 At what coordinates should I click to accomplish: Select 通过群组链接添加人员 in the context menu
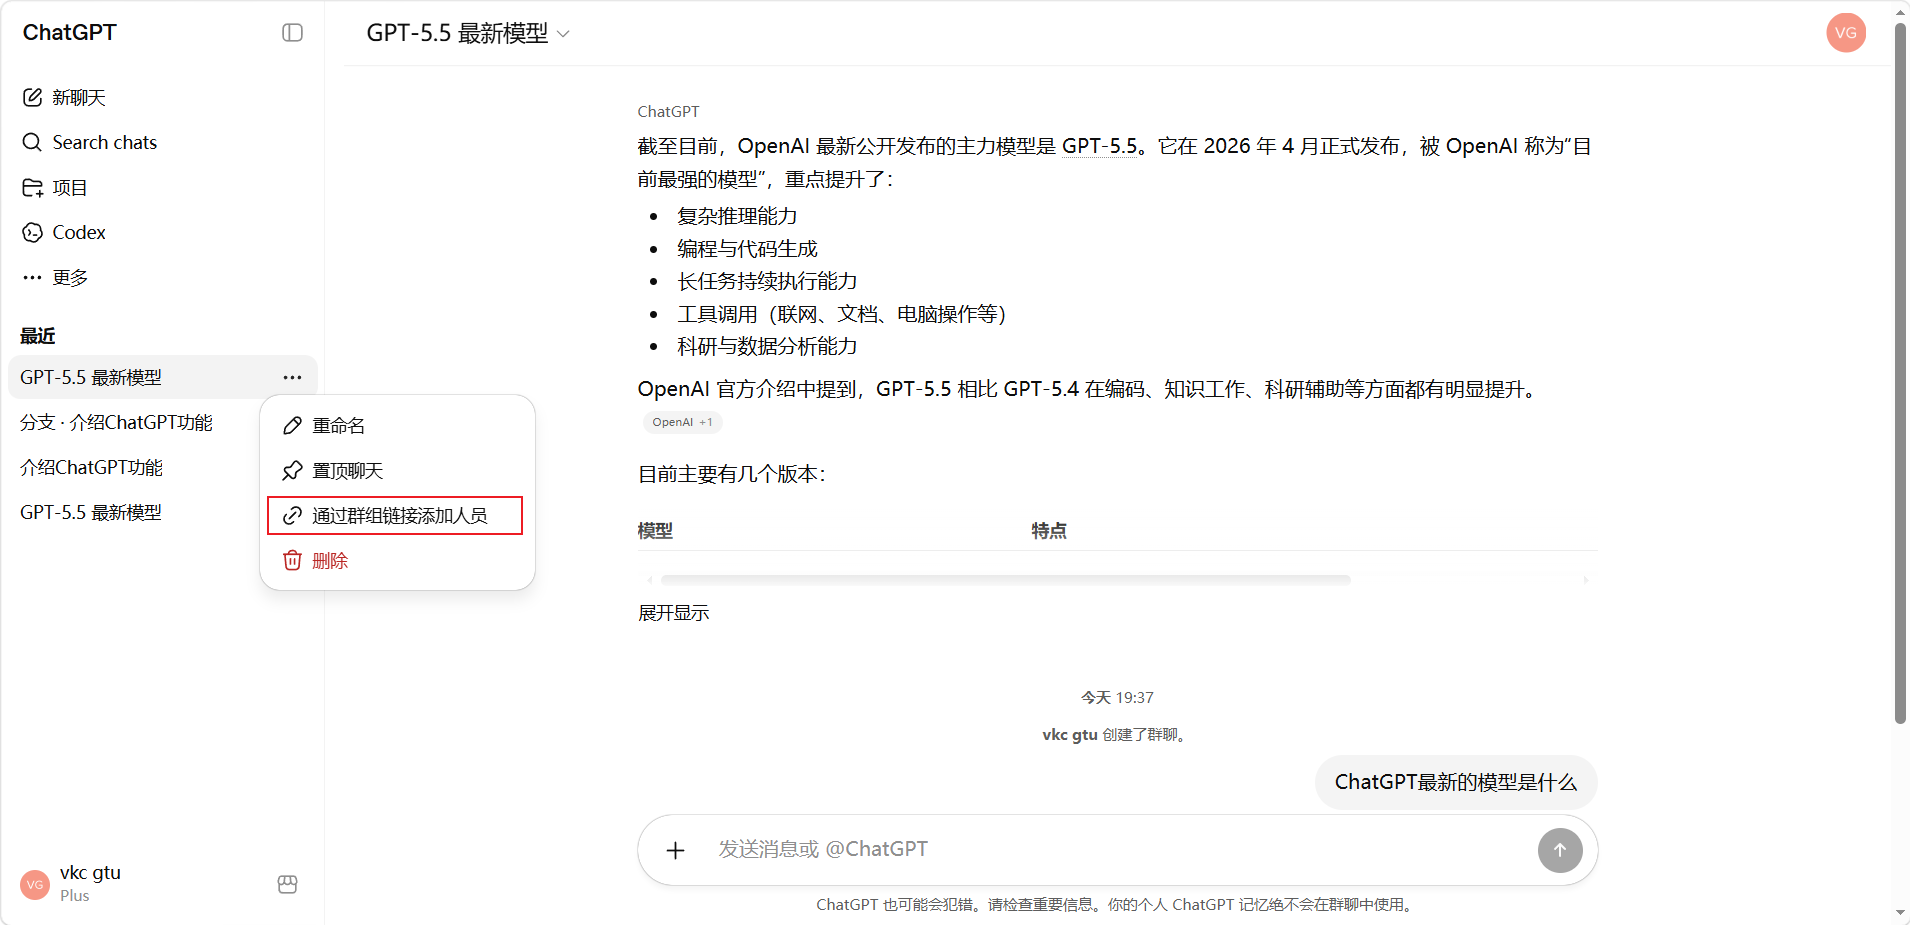coord(395,516)
